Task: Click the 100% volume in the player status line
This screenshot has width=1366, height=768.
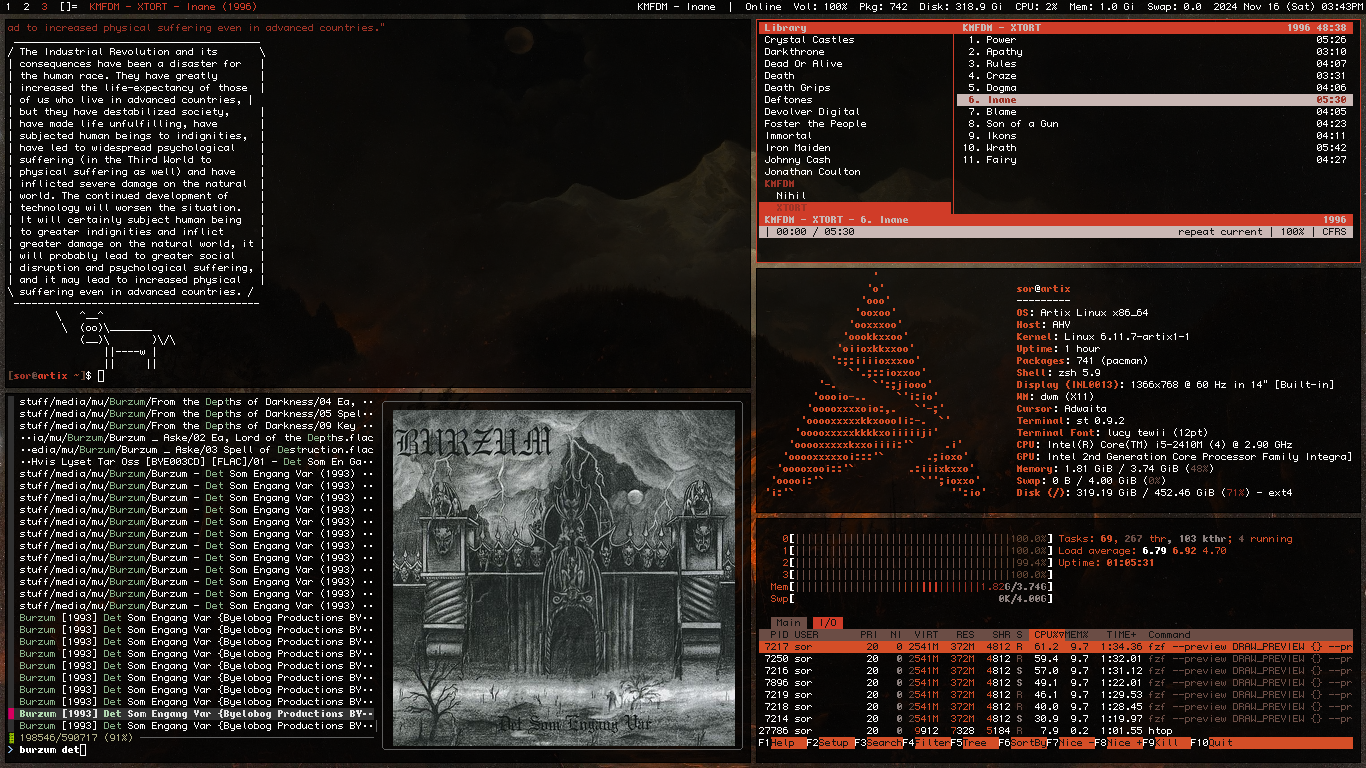Action: 1293,232
